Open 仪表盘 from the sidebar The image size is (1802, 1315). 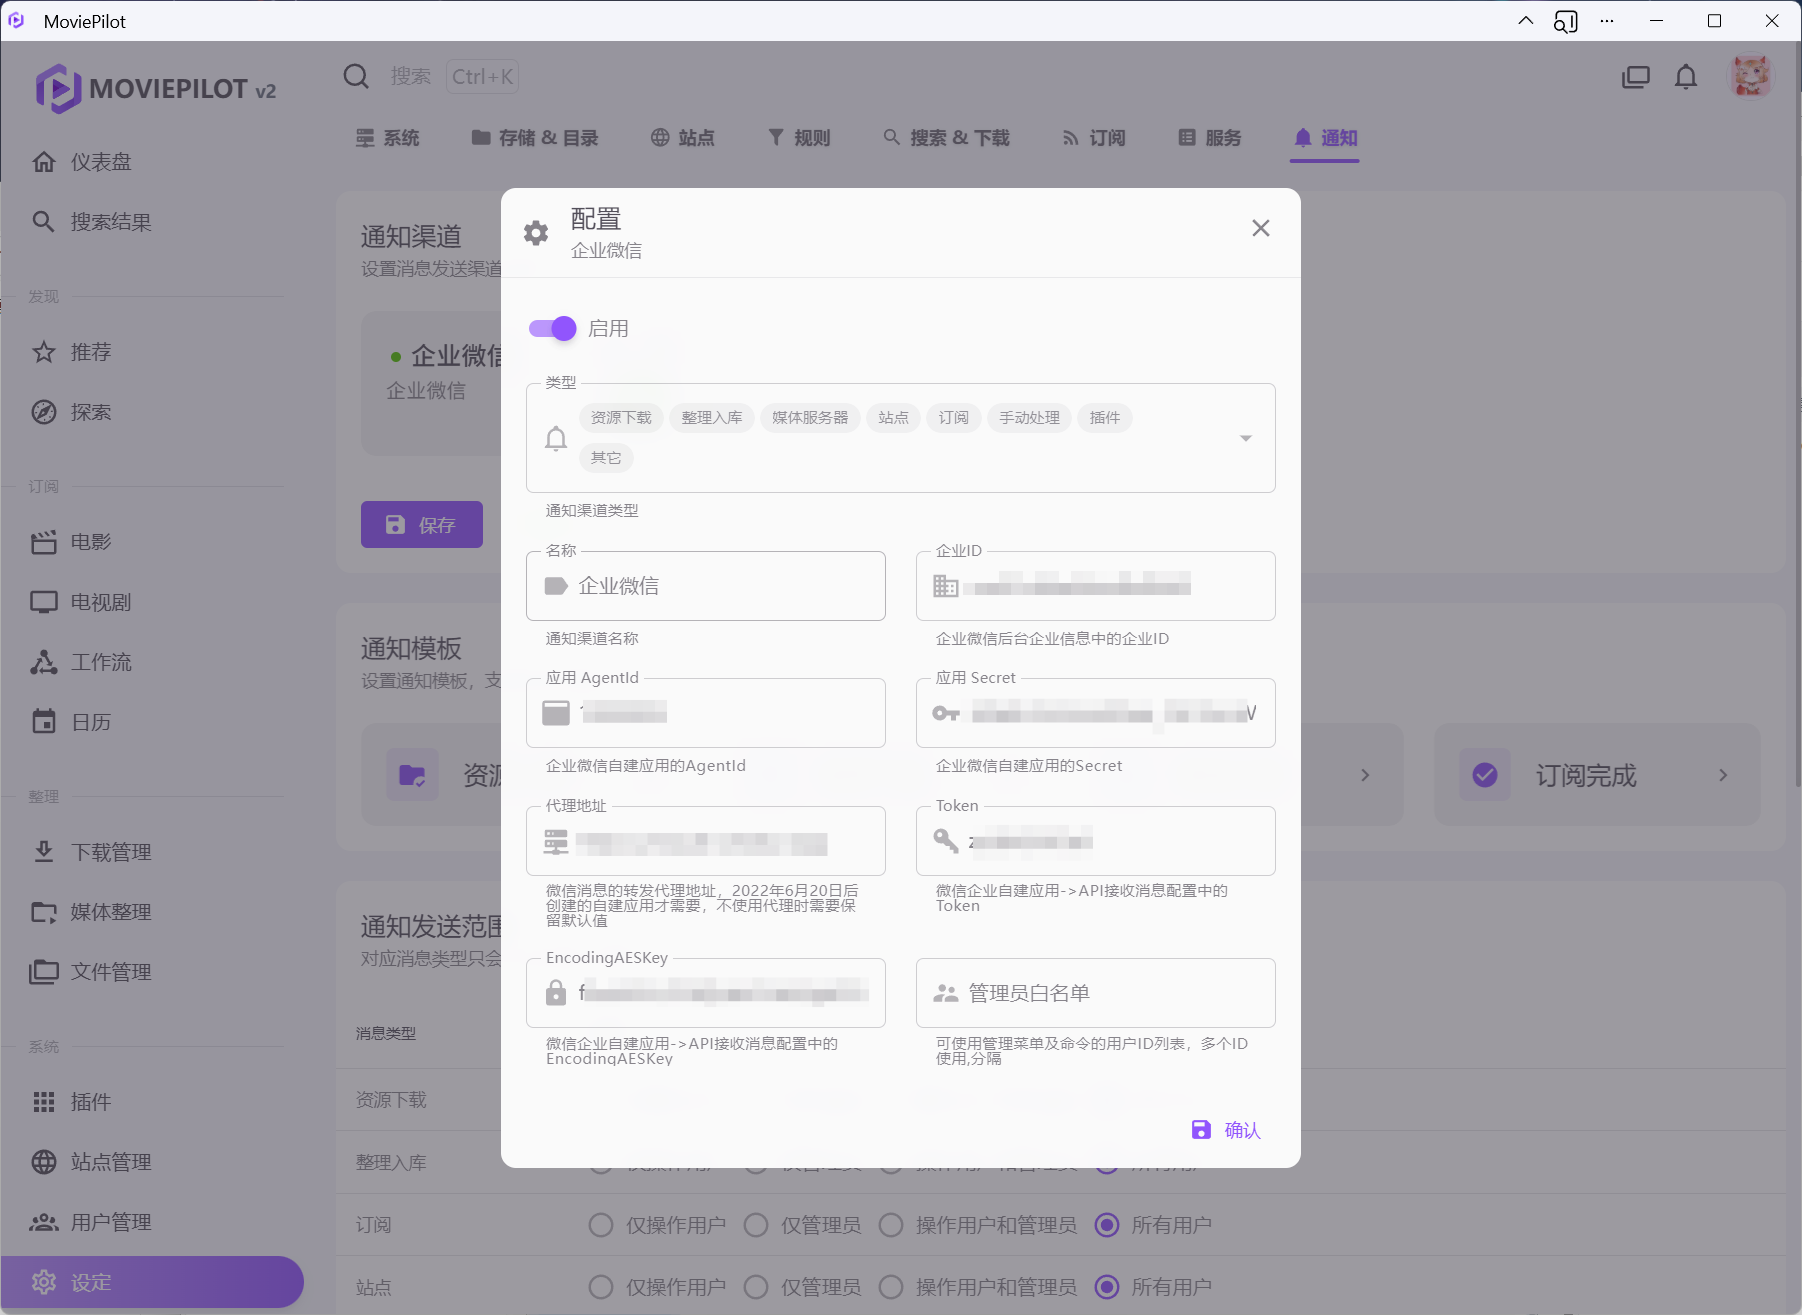click(x=100, y=162)
